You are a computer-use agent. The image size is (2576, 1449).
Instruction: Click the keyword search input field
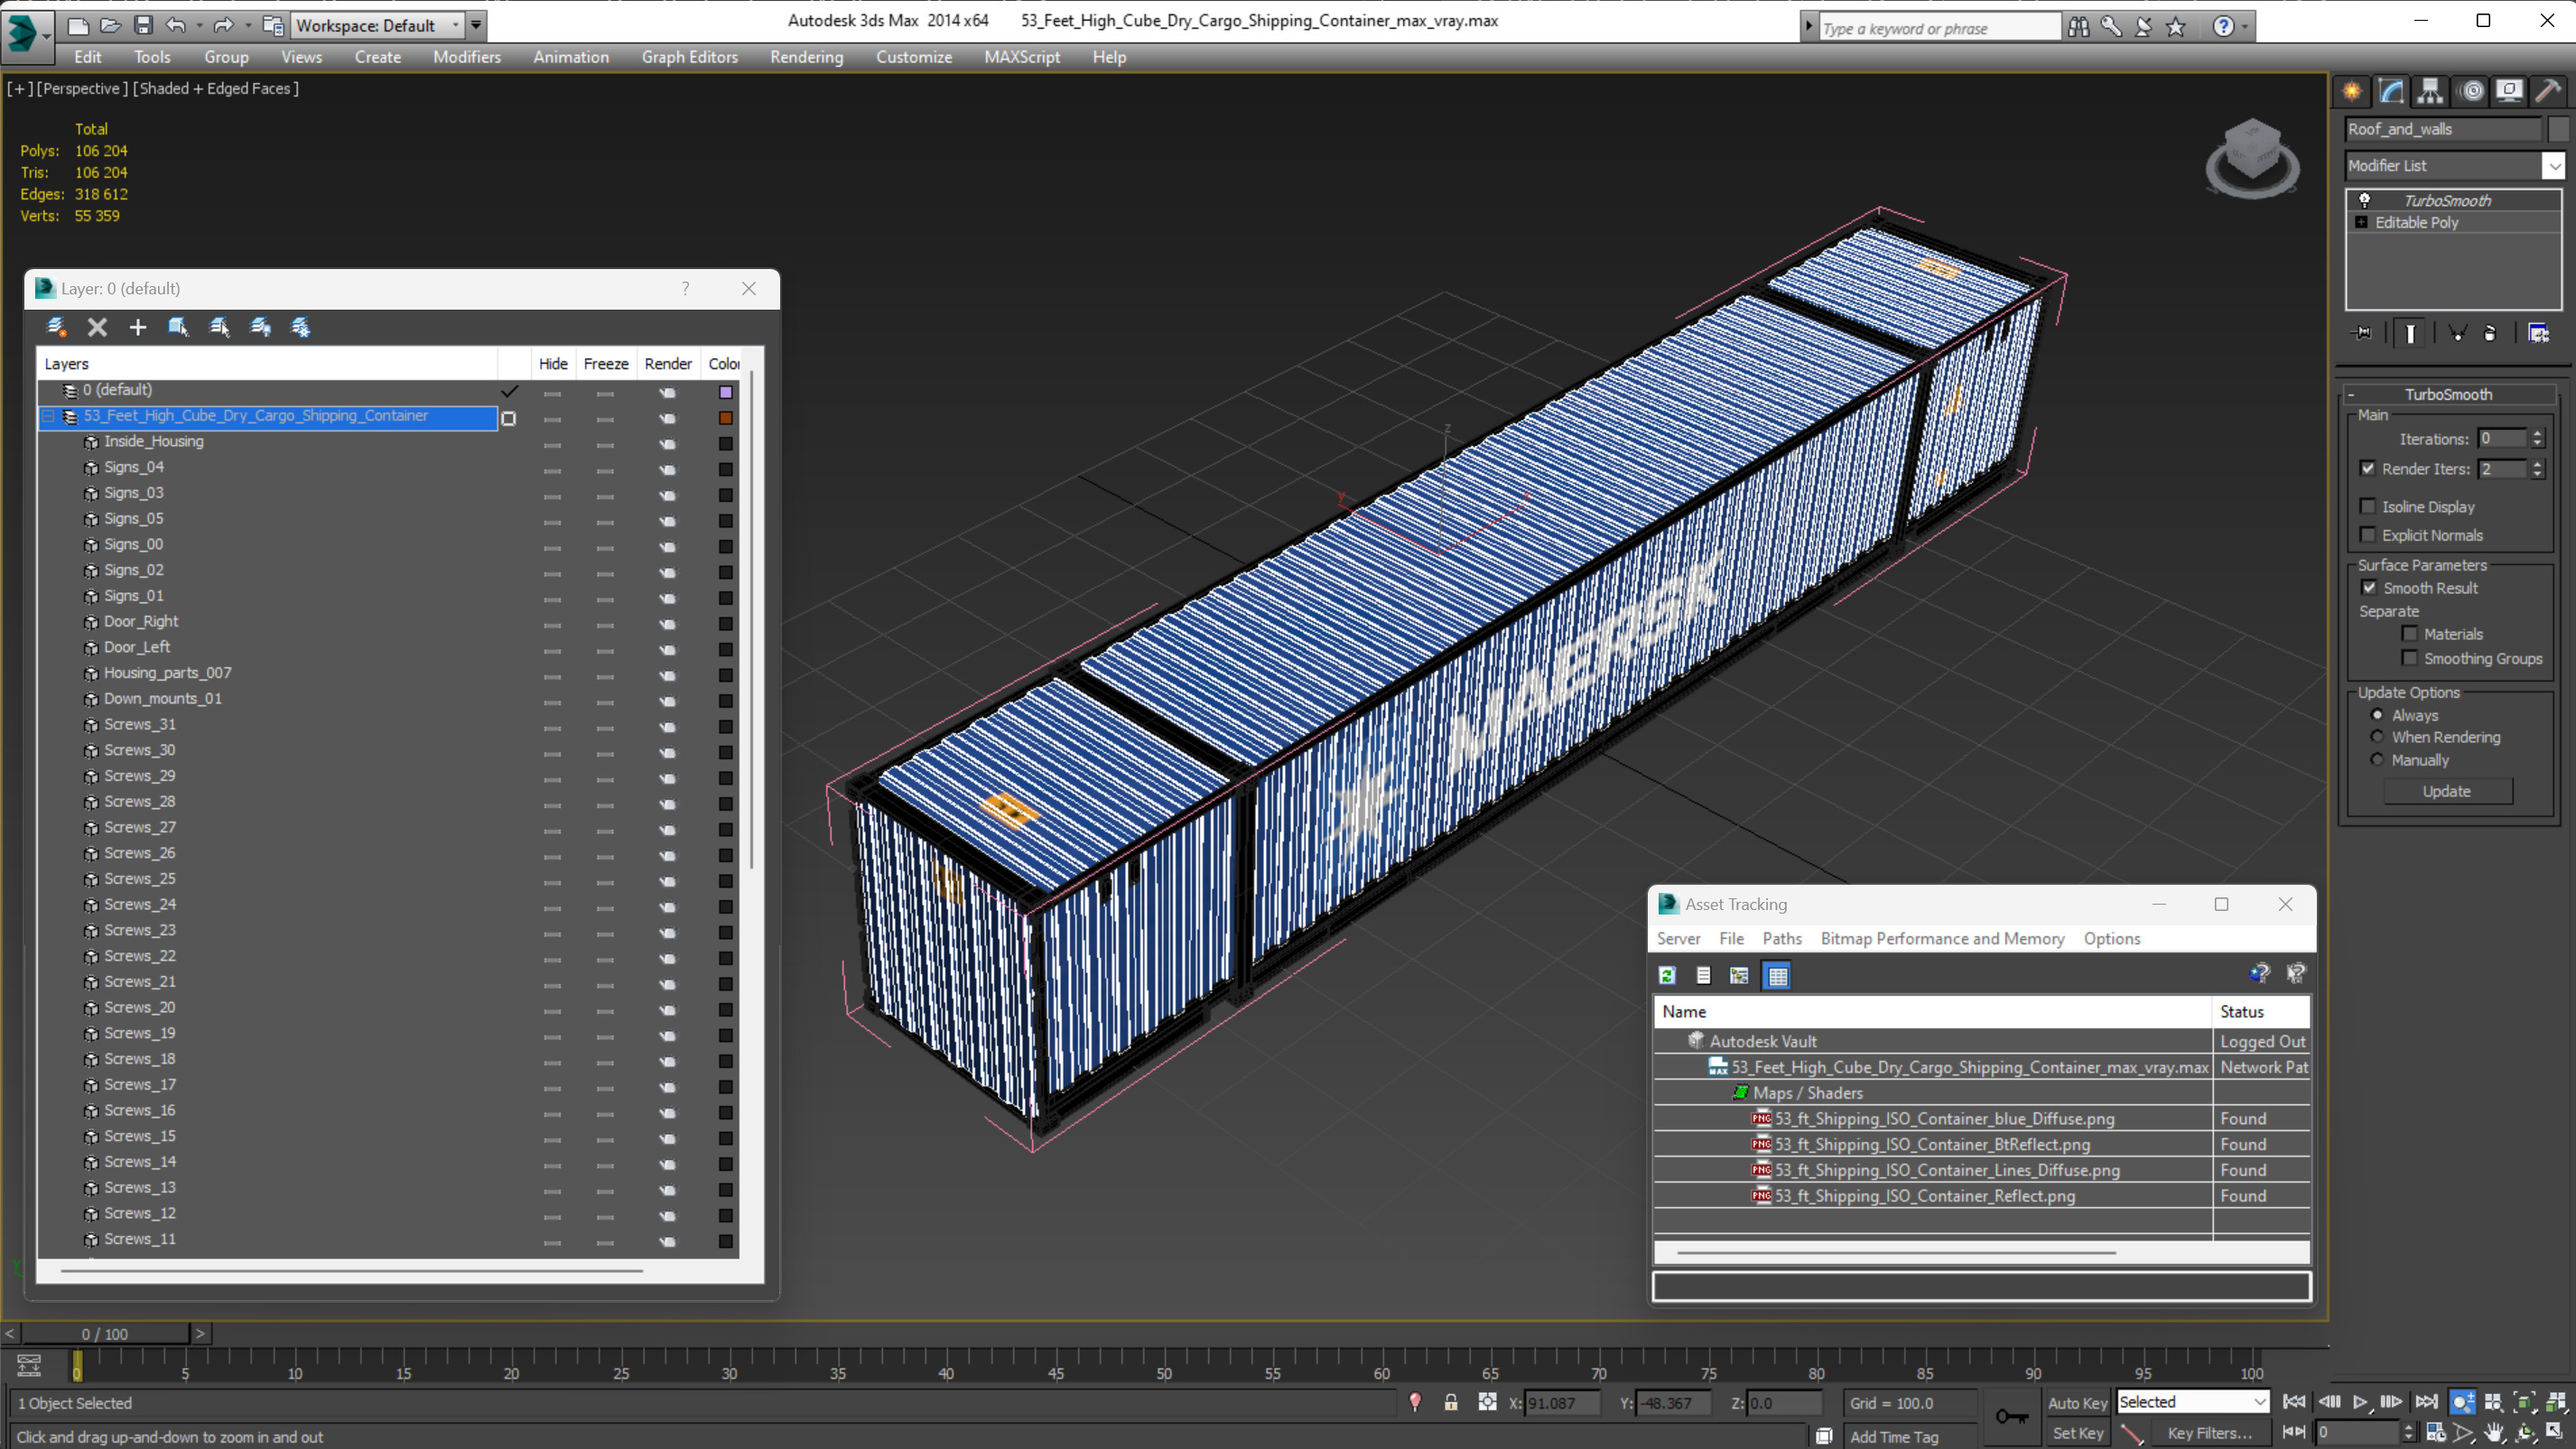(1939, 28)
